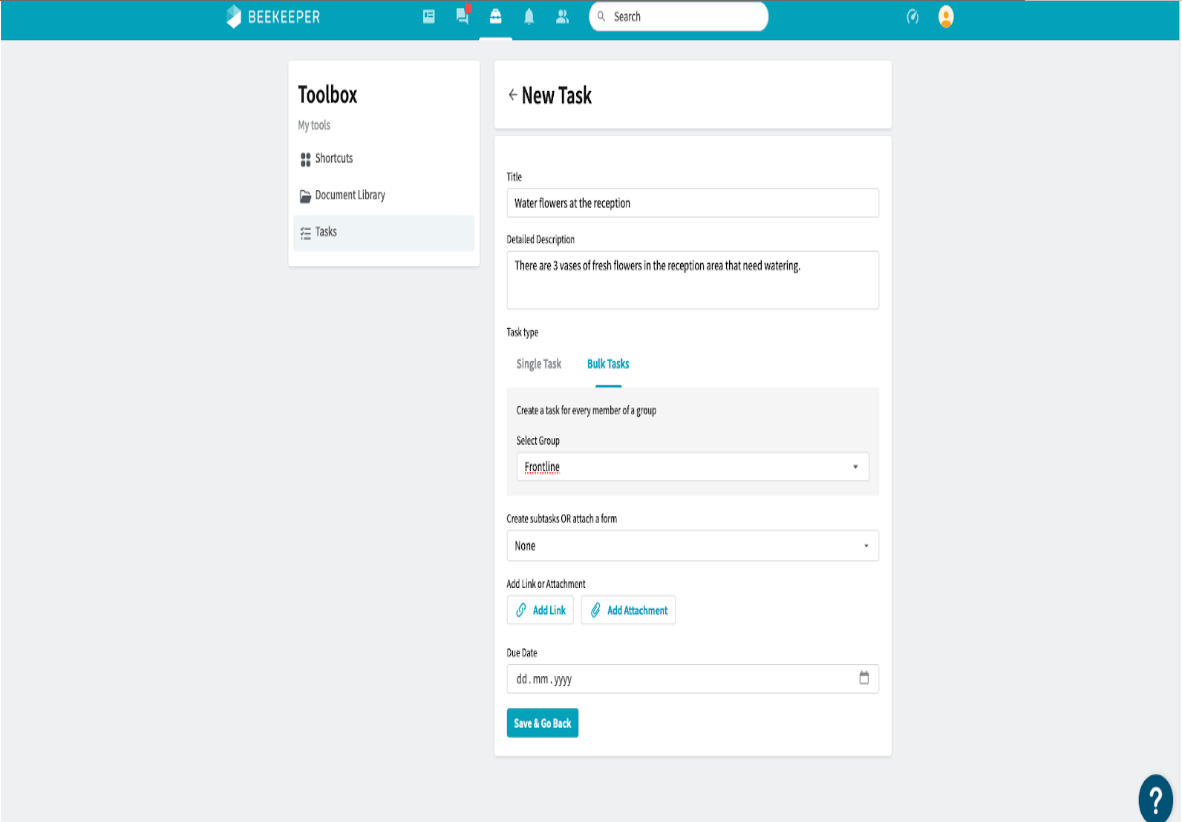Click the floating help question mark
This screenshot has height=822, width=1182.
coord(1157,797)
